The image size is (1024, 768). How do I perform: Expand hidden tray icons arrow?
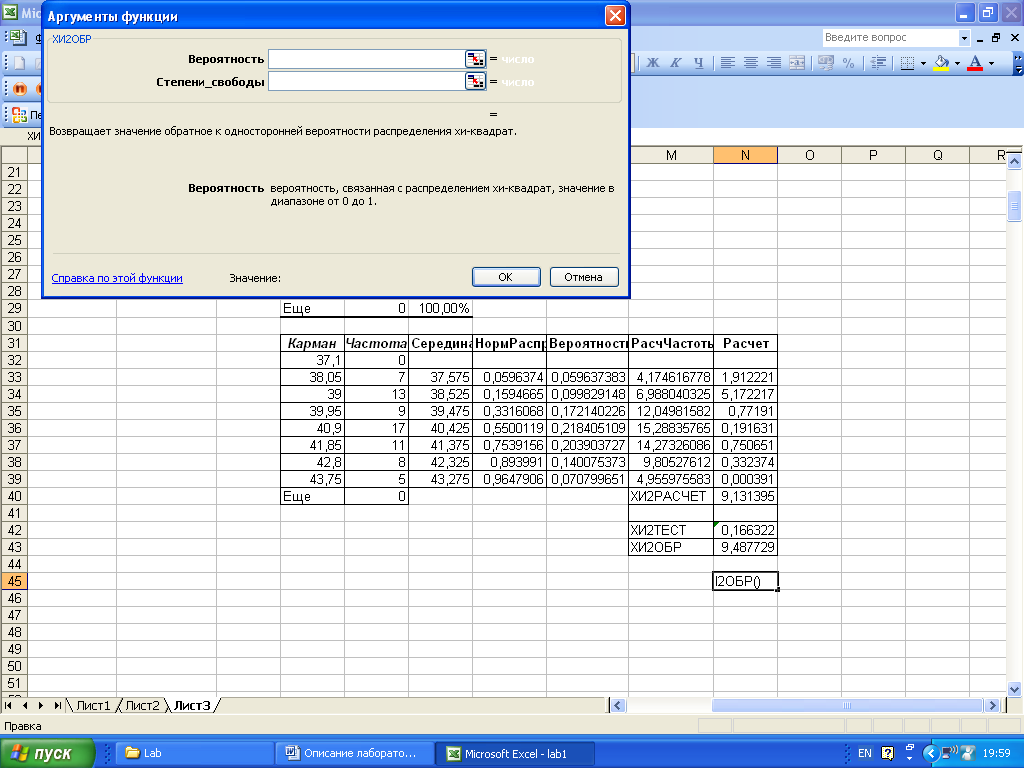point(930,753)
